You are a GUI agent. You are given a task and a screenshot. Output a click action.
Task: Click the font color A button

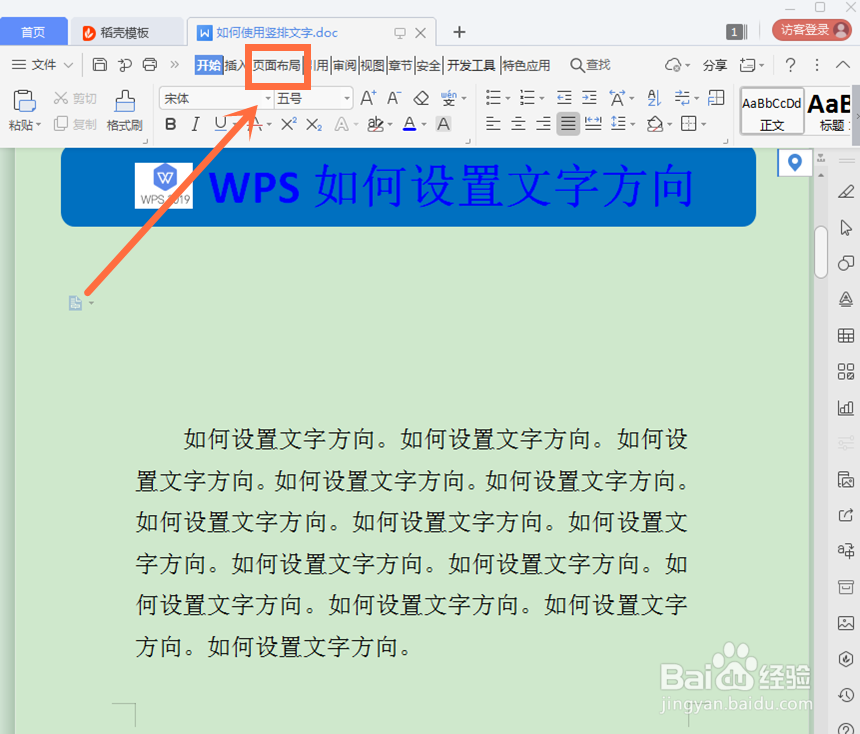[409, 124]
